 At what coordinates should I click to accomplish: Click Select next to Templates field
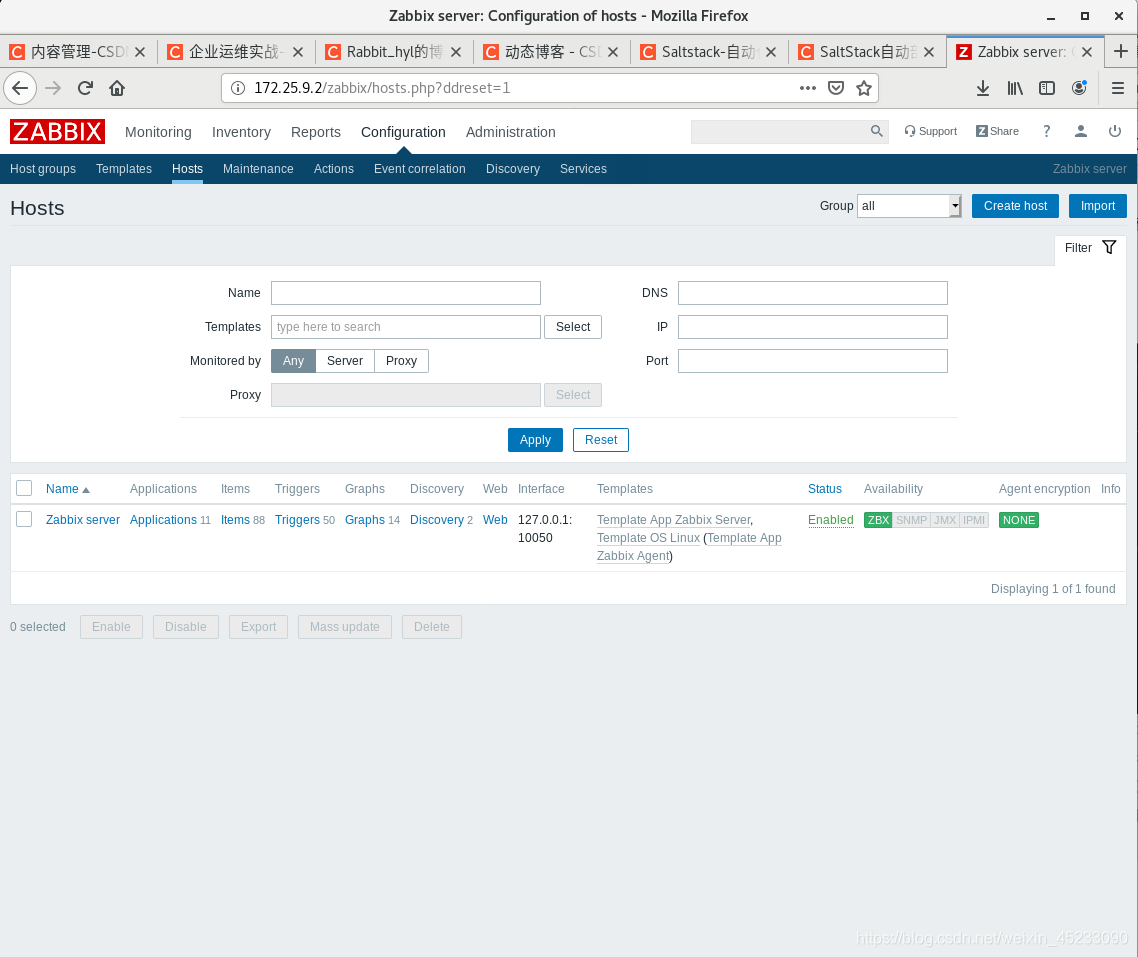(573, 326)
